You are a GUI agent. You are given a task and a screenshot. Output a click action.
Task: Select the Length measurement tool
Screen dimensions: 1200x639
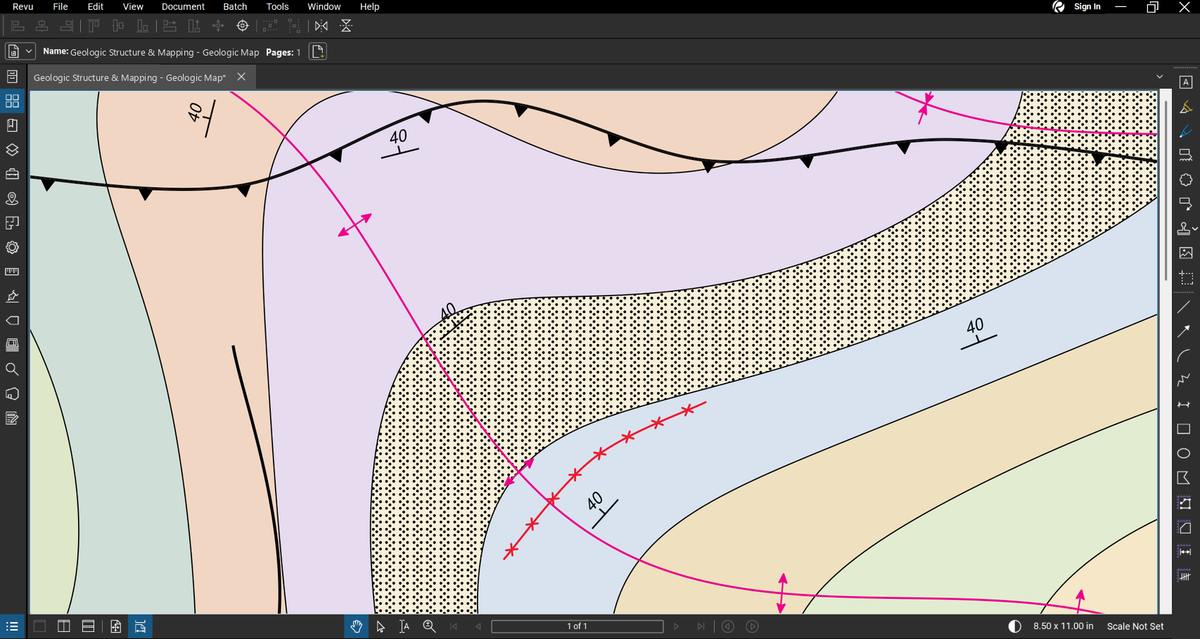(x=1185, y=551)
